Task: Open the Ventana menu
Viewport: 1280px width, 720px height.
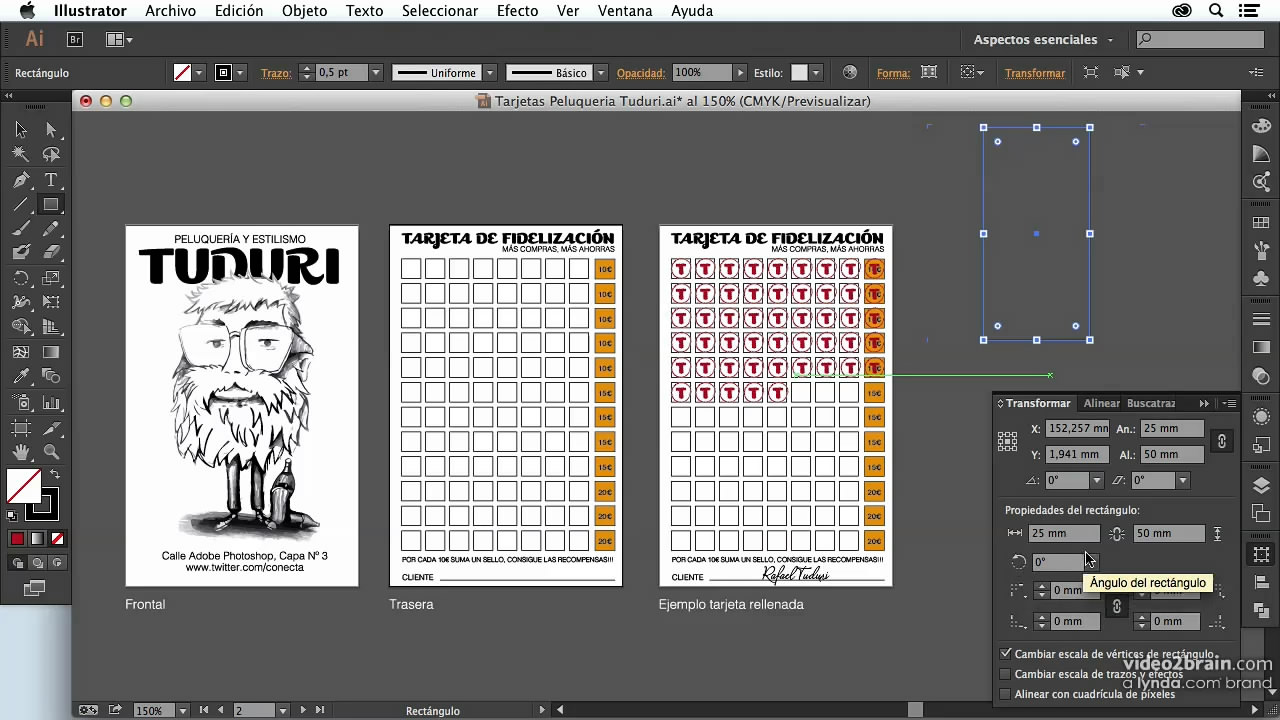Action: 625,11
